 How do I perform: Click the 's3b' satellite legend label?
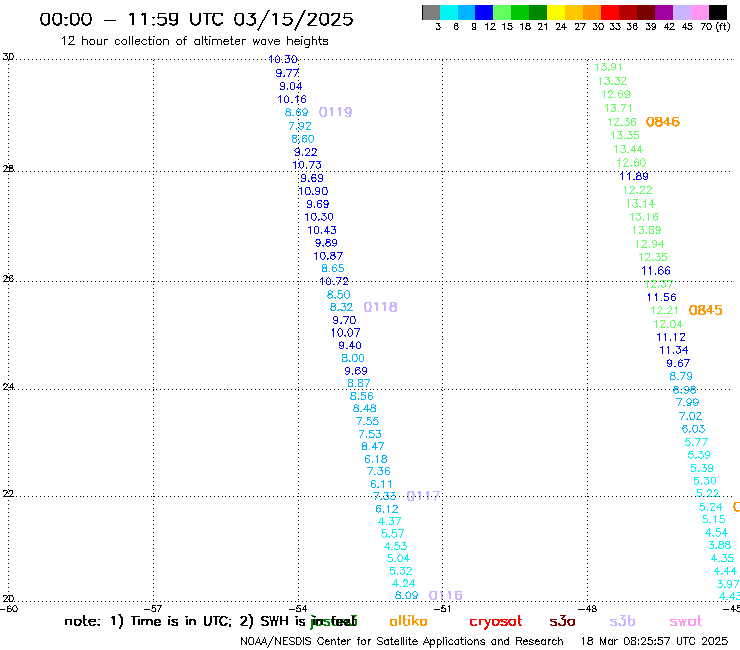[622, 621]
